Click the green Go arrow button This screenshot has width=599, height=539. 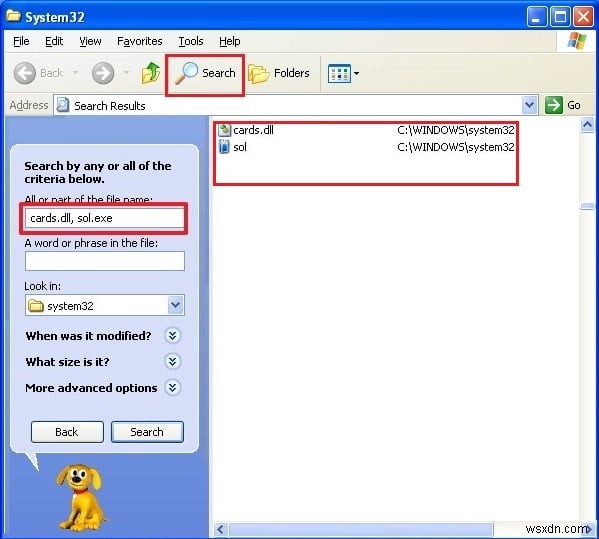click(x=554, y=105)
